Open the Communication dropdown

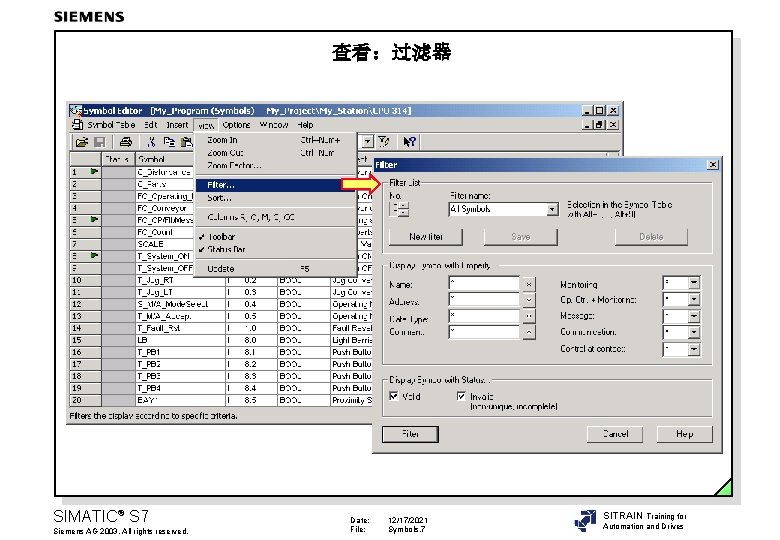pyautogui.click(x=694, y=332)
